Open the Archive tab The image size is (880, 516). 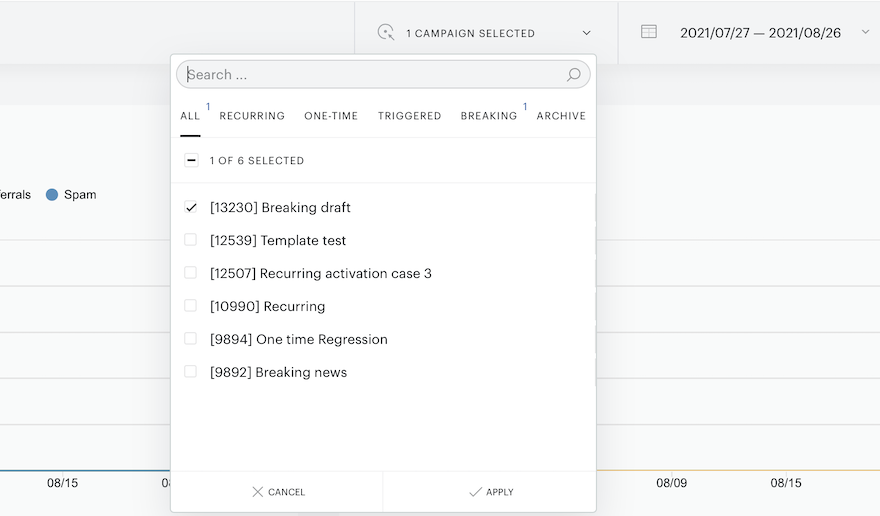coord(561,116)
